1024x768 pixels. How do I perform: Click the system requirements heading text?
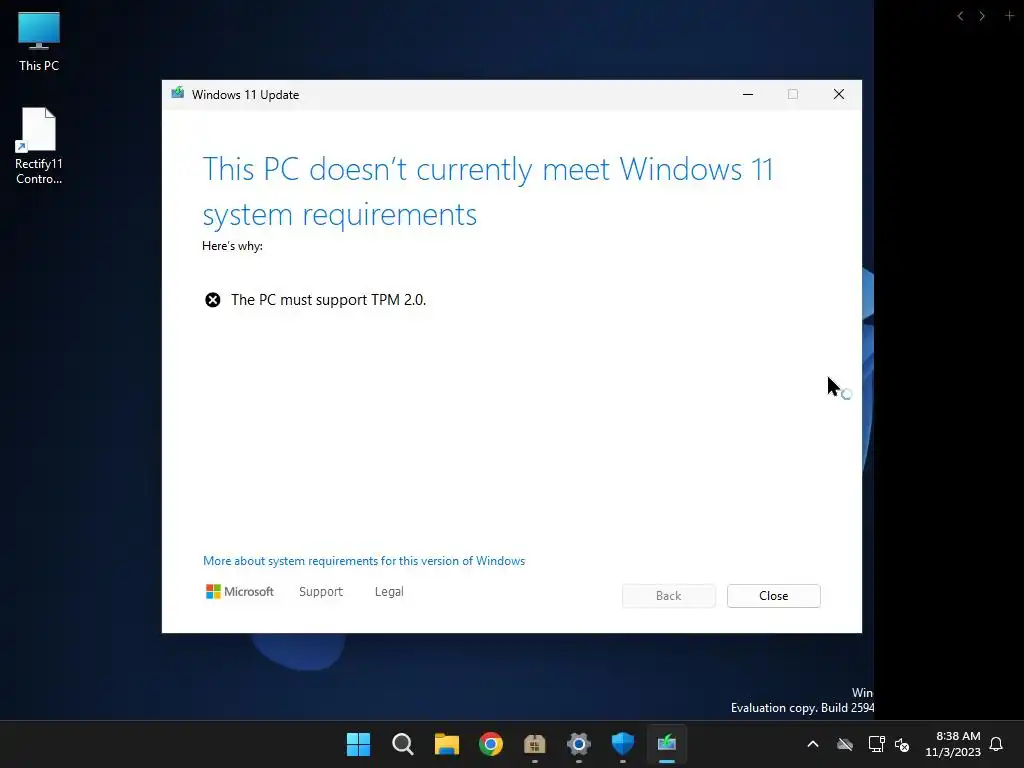[488, 192]
